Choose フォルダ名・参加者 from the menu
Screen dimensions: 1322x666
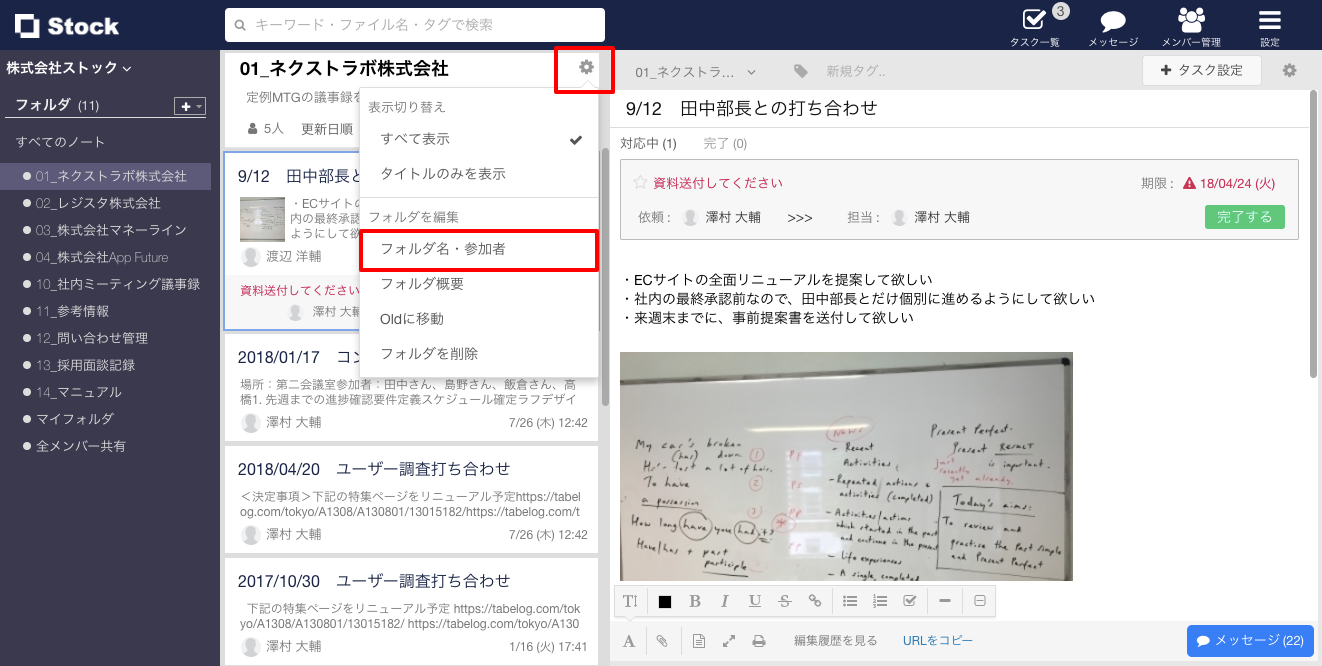click(443, 250)
